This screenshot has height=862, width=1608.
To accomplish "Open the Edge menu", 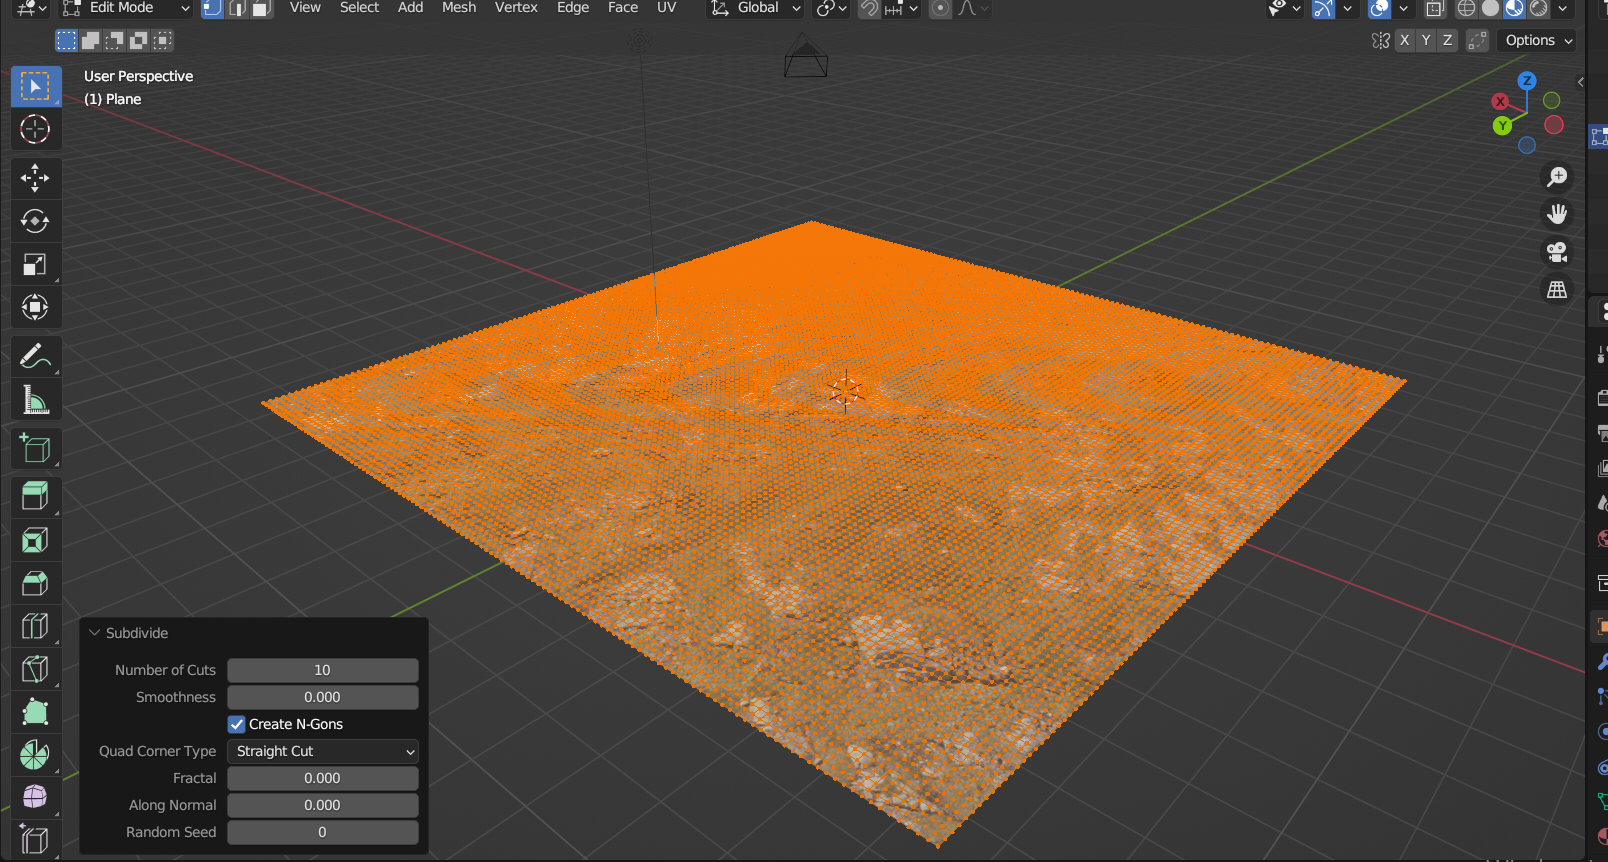I will tap(573, 8).
